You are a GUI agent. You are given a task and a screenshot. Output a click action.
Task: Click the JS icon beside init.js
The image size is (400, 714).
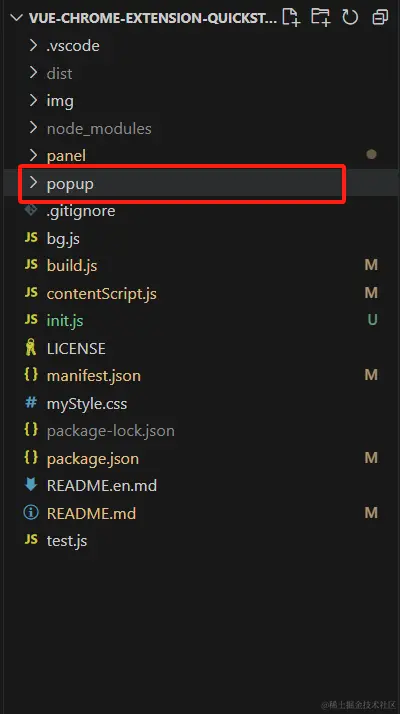tap(31, 320)
